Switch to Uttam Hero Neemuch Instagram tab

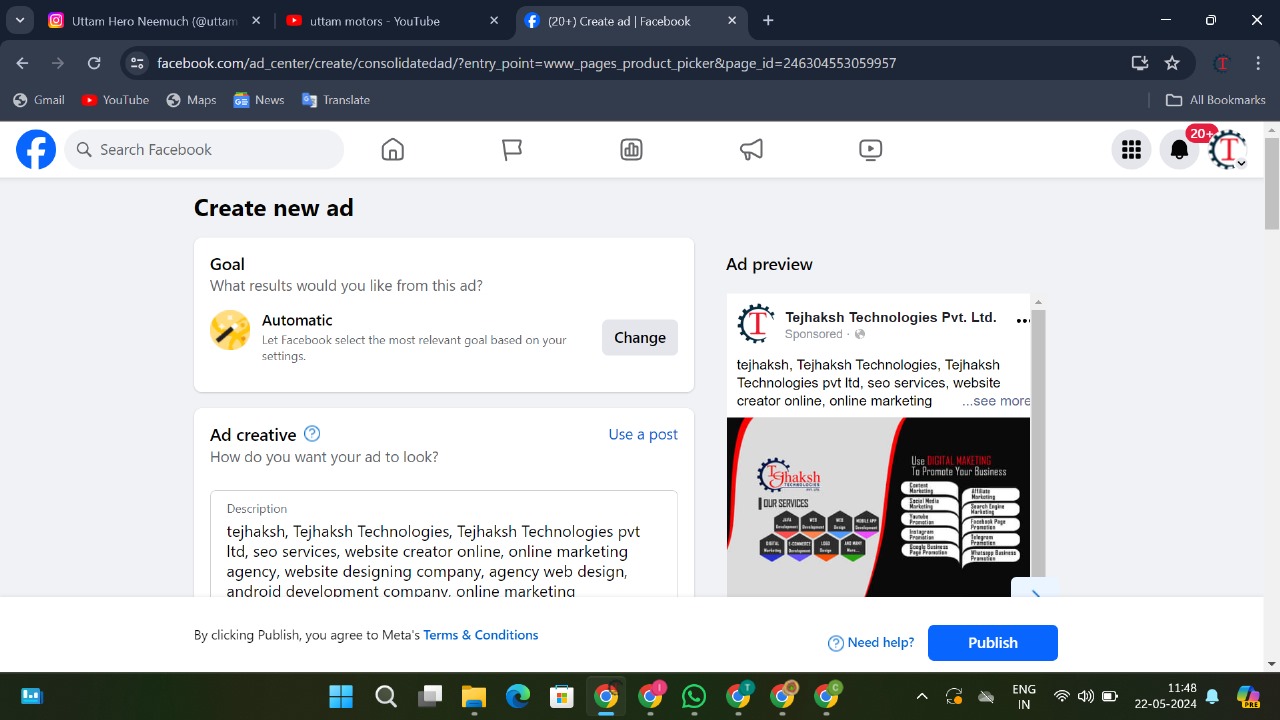155,21
